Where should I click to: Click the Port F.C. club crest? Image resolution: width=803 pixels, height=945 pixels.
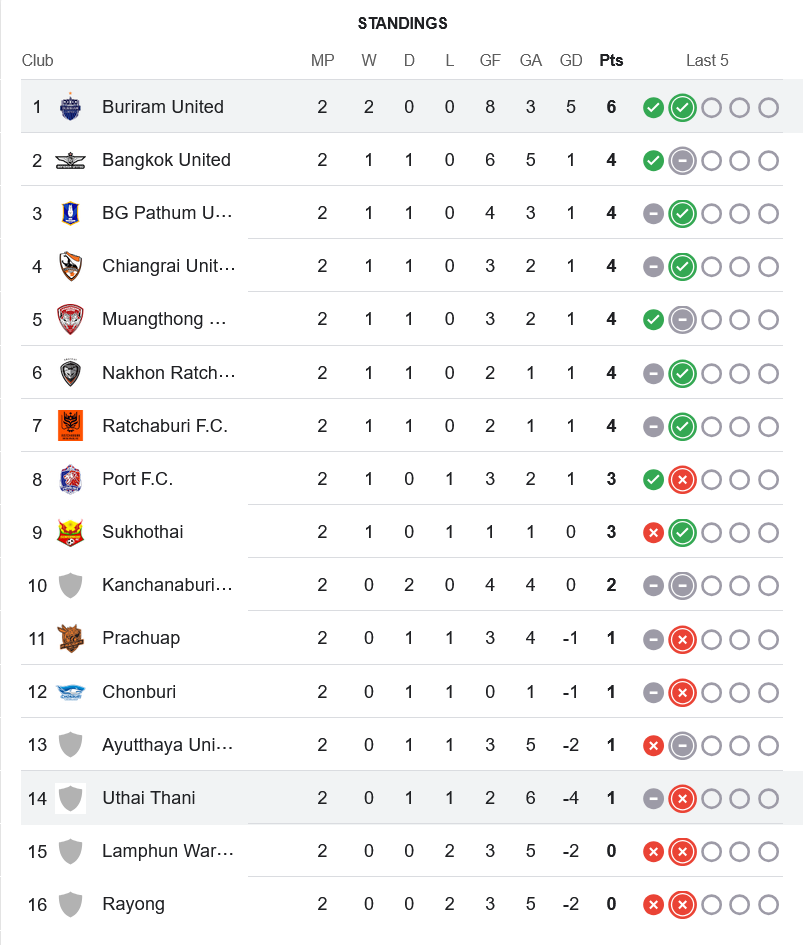click(x=70, y=479)
